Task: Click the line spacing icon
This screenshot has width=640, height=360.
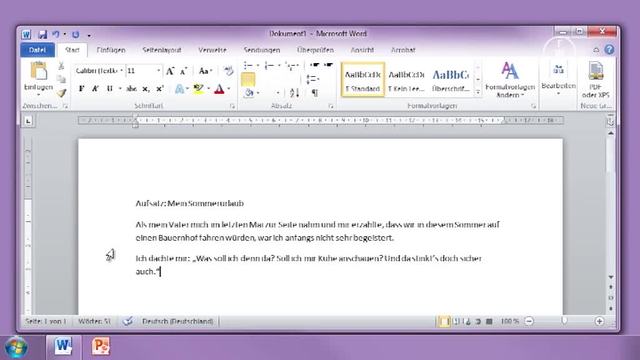Action: (312, 79)
